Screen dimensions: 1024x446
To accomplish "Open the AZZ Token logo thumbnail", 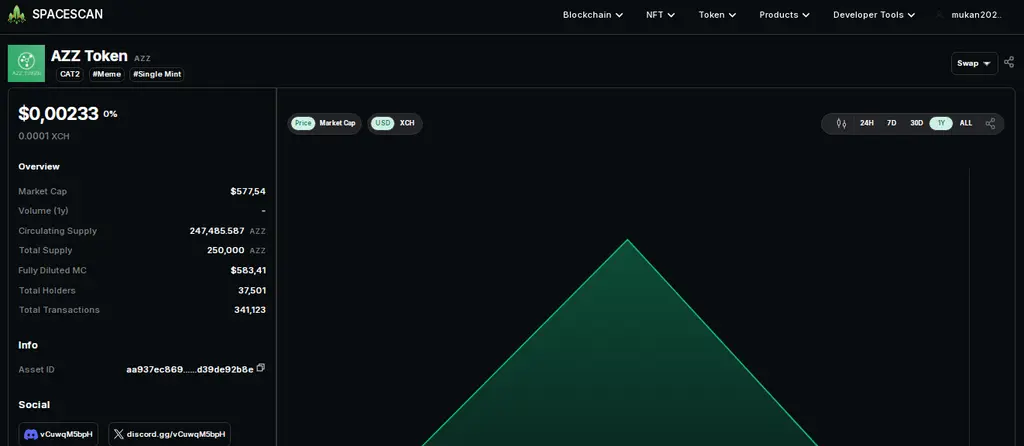I will coord(26,63).
